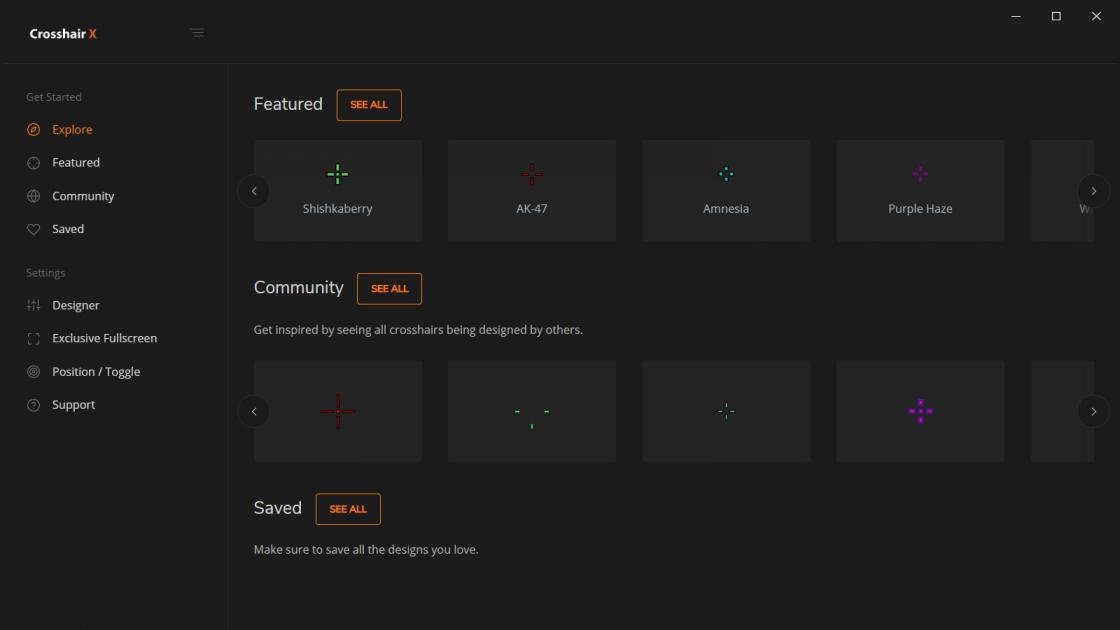Close the CrosshairX window
The width and height of the screenshot is (1120, 630).
click(x=1096, y=16)
